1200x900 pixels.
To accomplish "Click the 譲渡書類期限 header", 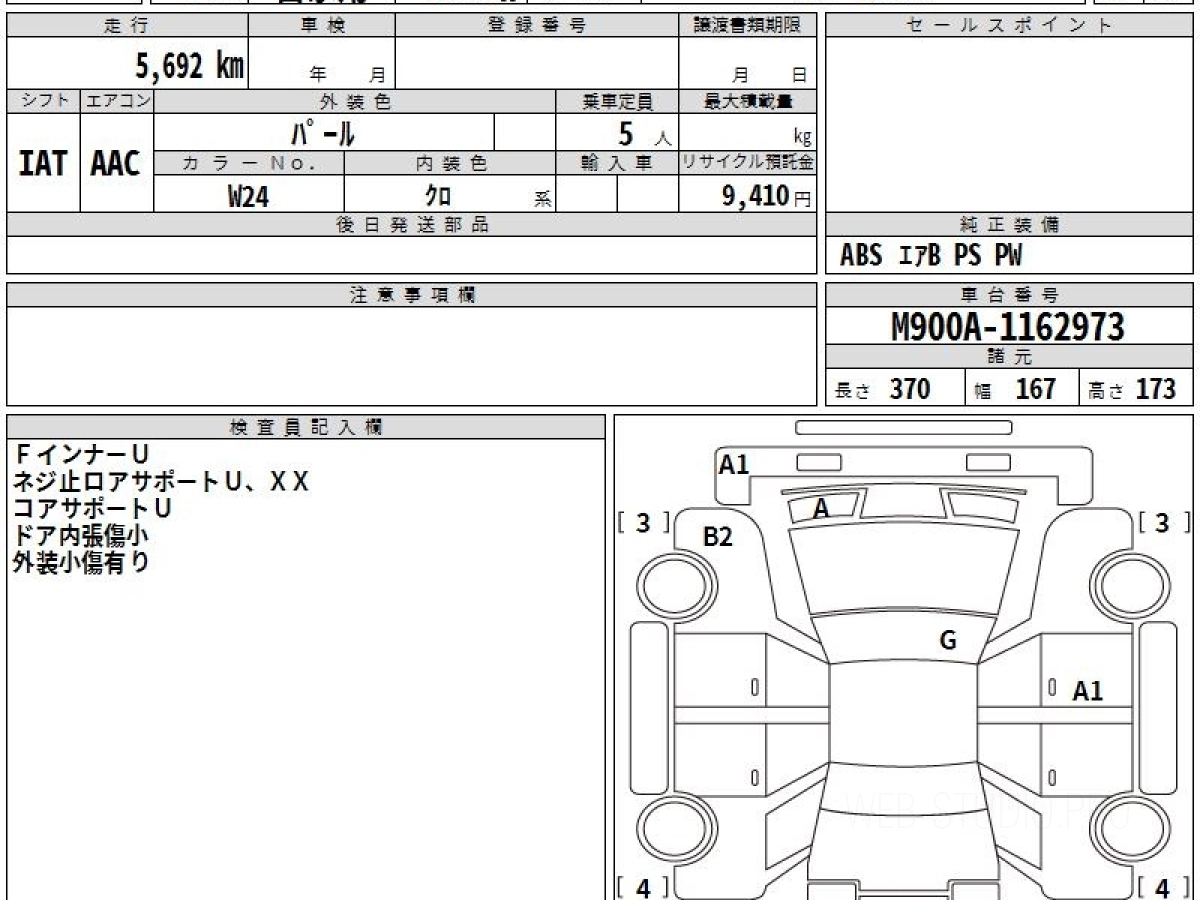I will click(747, 26).
